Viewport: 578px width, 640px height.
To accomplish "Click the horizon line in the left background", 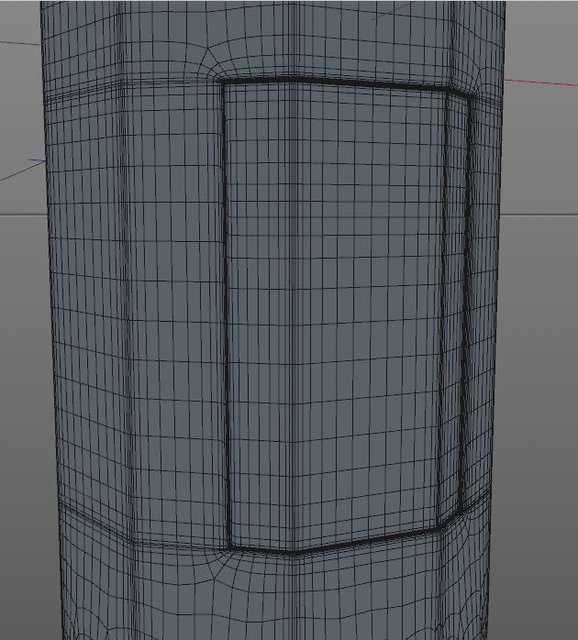I will tap(24, 214).
